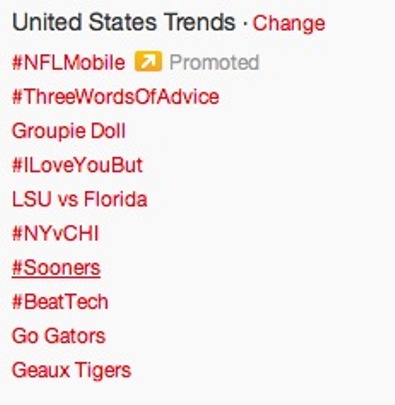The width and height of the screenshot is (395, 405).
Task: View tweets about Groupie Doll
Action: coord(69,131)
